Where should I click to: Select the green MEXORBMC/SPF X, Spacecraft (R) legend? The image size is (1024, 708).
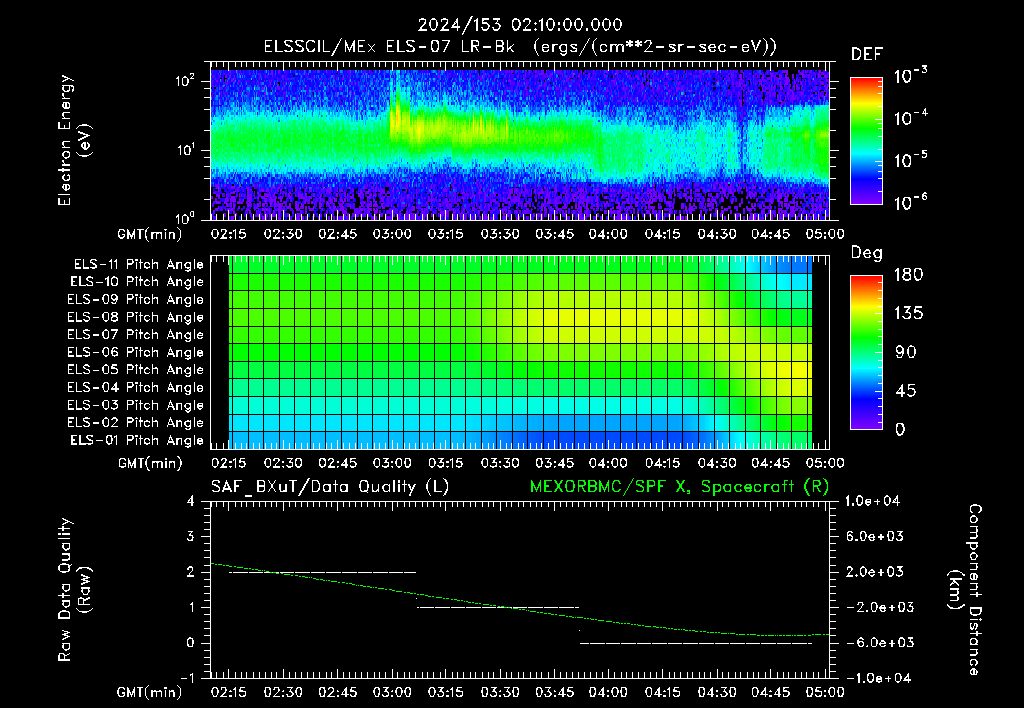[679, 487]
